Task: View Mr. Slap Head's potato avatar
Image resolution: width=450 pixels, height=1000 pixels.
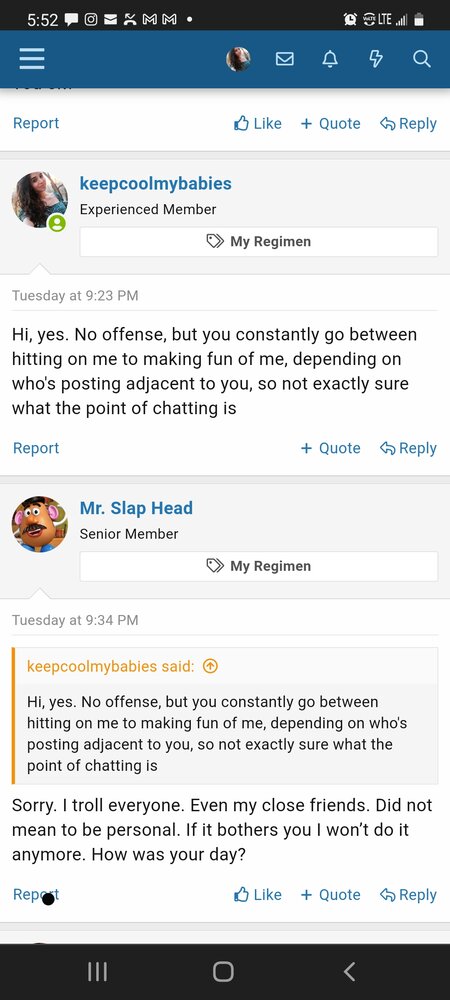Action: click(x=40, y=524)
